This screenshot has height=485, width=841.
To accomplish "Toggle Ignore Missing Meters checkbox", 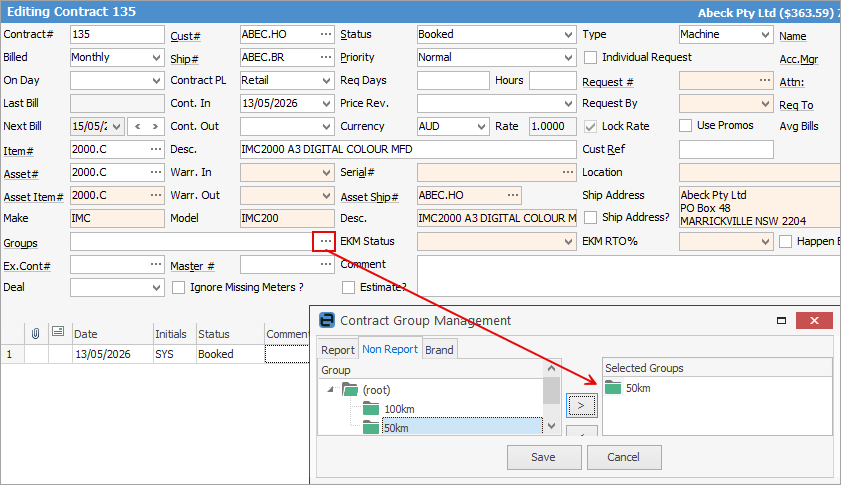I will 178,288.
